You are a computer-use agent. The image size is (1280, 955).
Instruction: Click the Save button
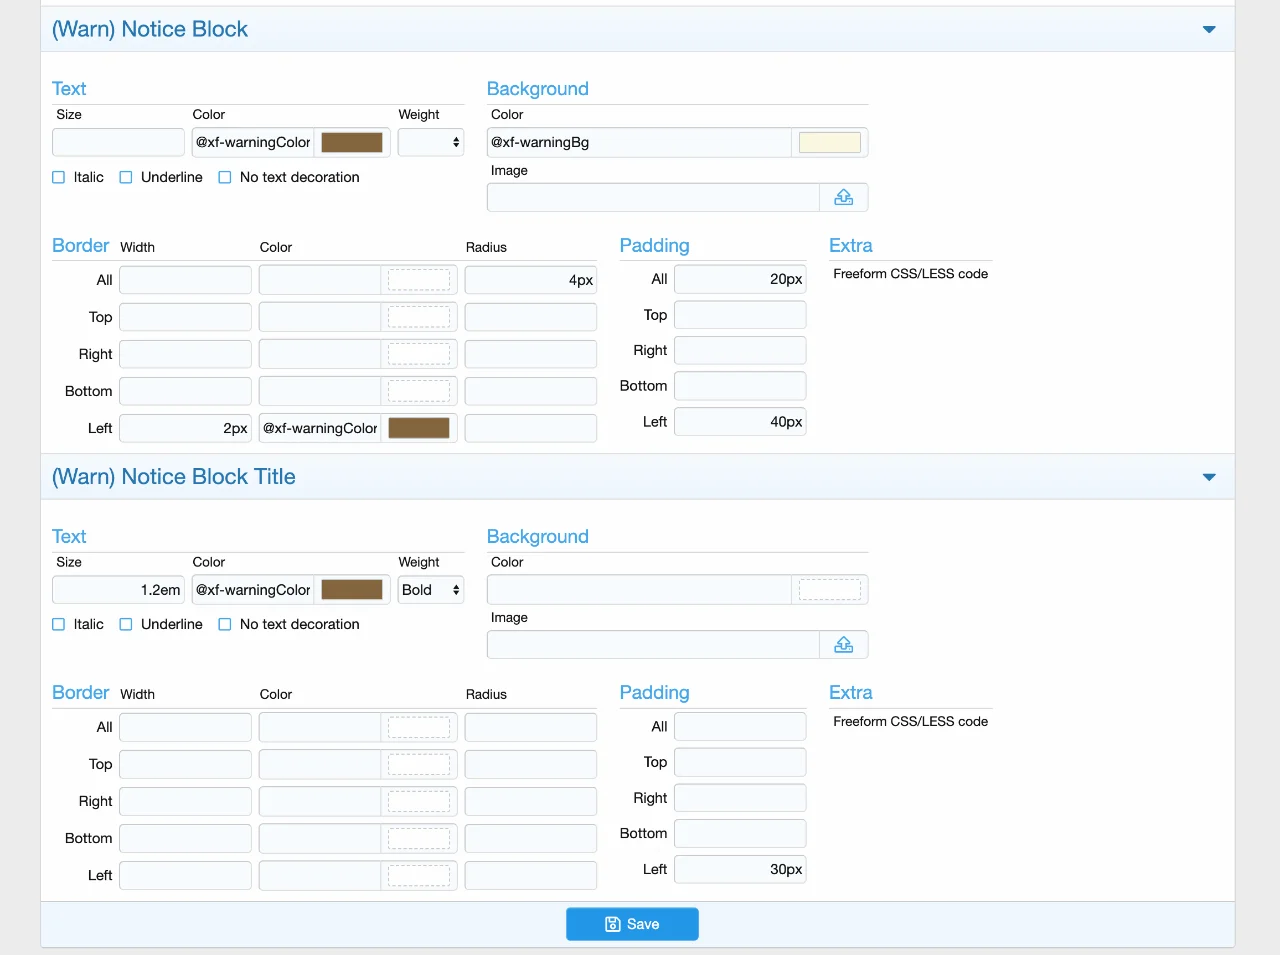632,924
